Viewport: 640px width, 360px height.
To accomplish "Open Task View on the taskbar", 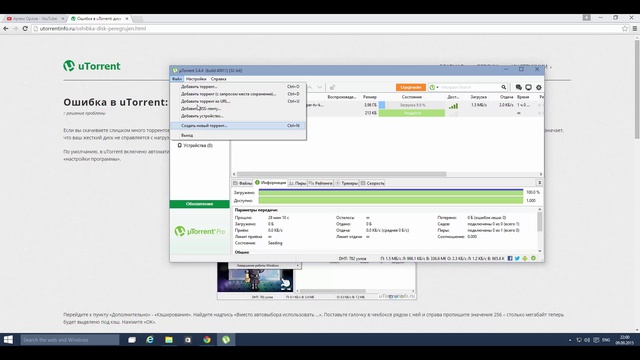I will point(131,340).
